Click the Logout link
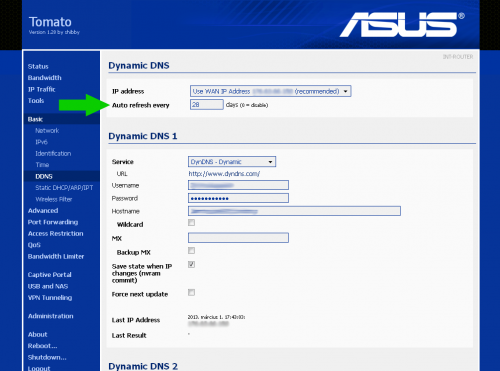 pyautogui.click(x=39, y=368)
